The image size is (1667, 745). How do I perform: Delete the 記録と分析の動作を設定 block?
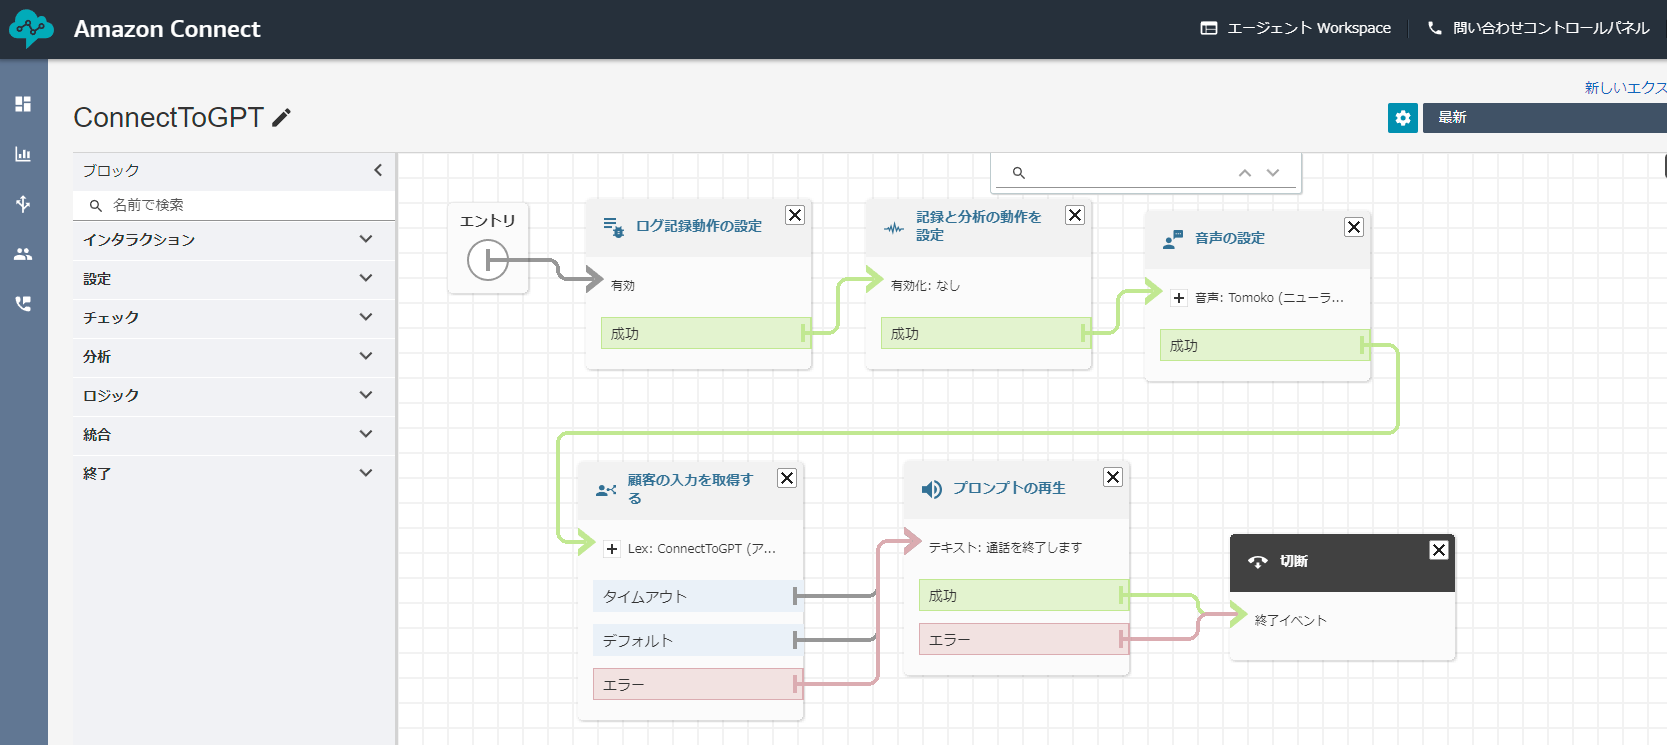[x=1075, y=215]
